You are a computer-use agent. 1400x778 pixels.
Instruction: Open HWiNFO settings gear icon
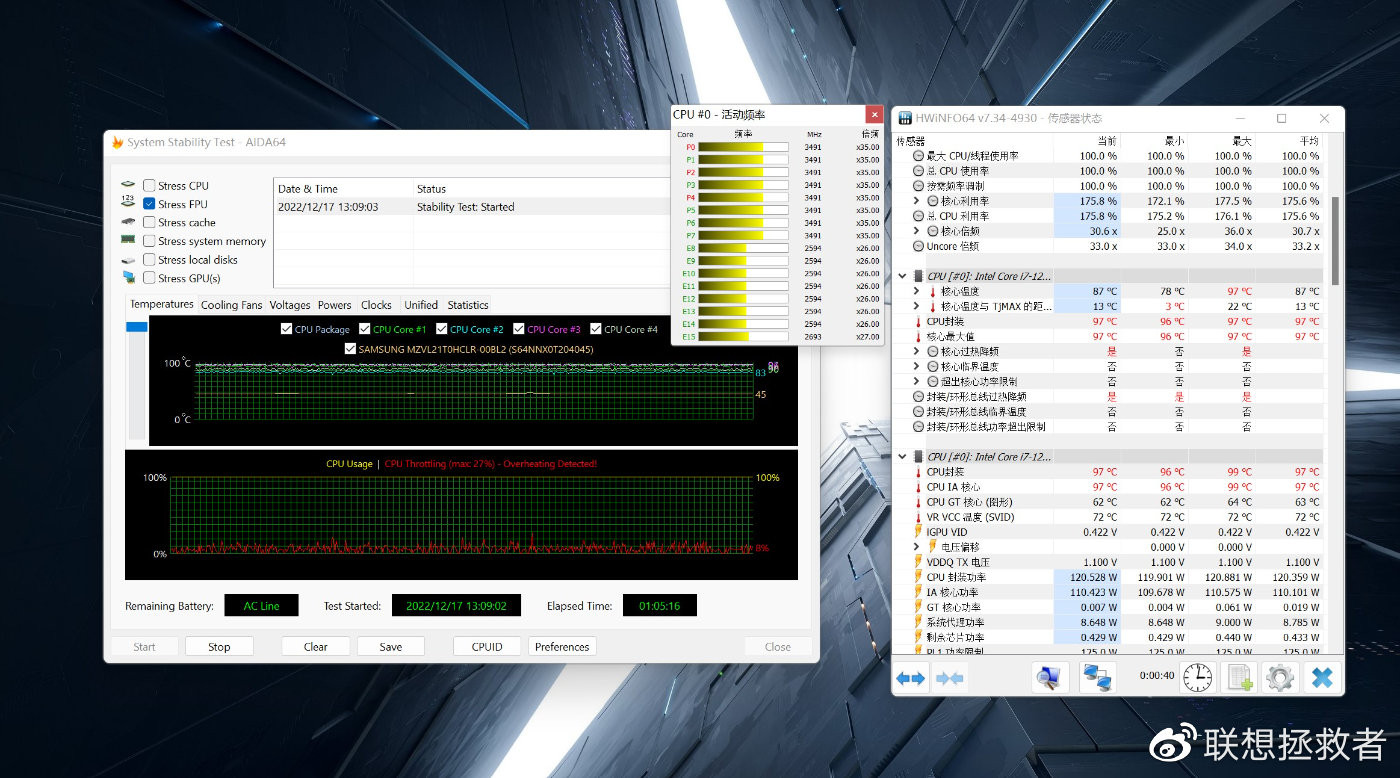tap(1280, 677)
